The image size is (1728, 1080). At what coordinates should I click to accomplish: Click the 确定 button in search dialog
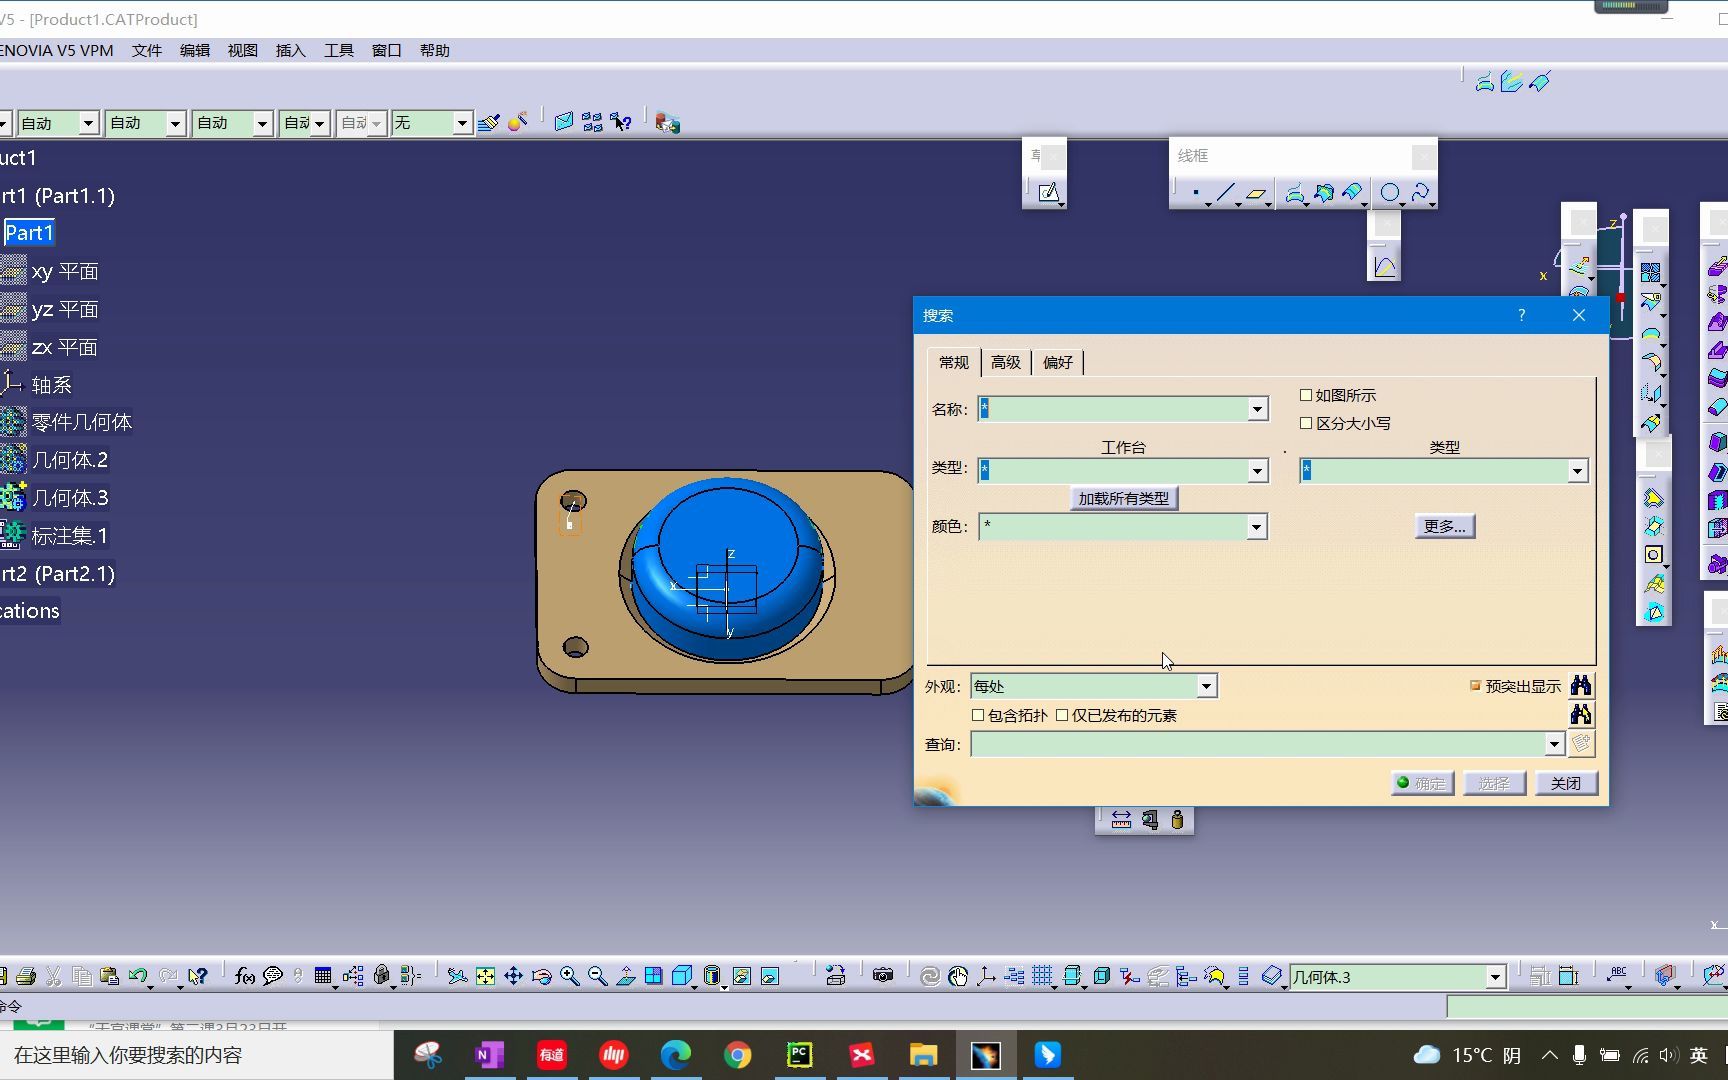click(1421, 783)
